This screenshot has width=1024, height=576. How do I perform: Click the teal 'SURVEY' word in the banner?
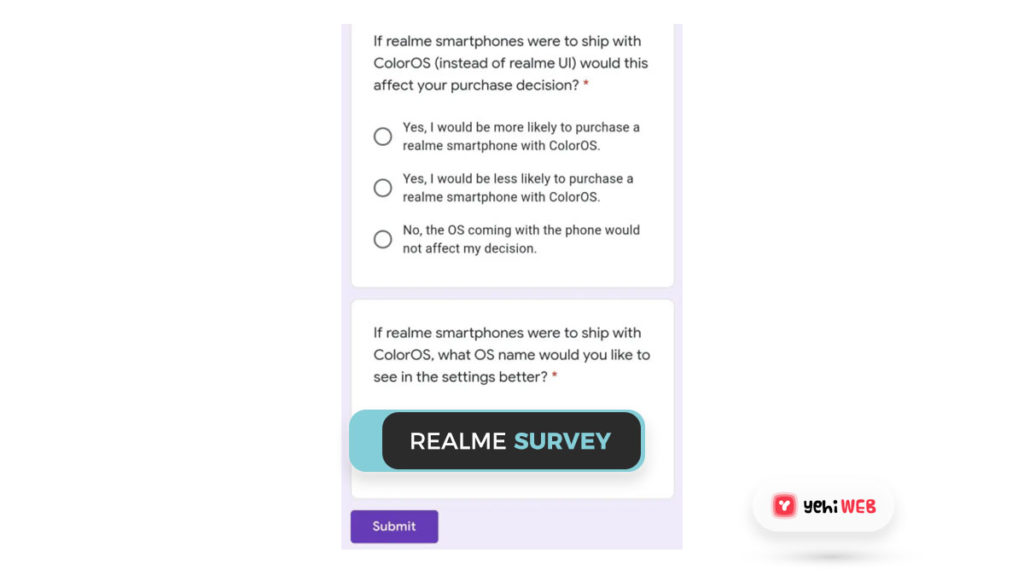point(561,442)
